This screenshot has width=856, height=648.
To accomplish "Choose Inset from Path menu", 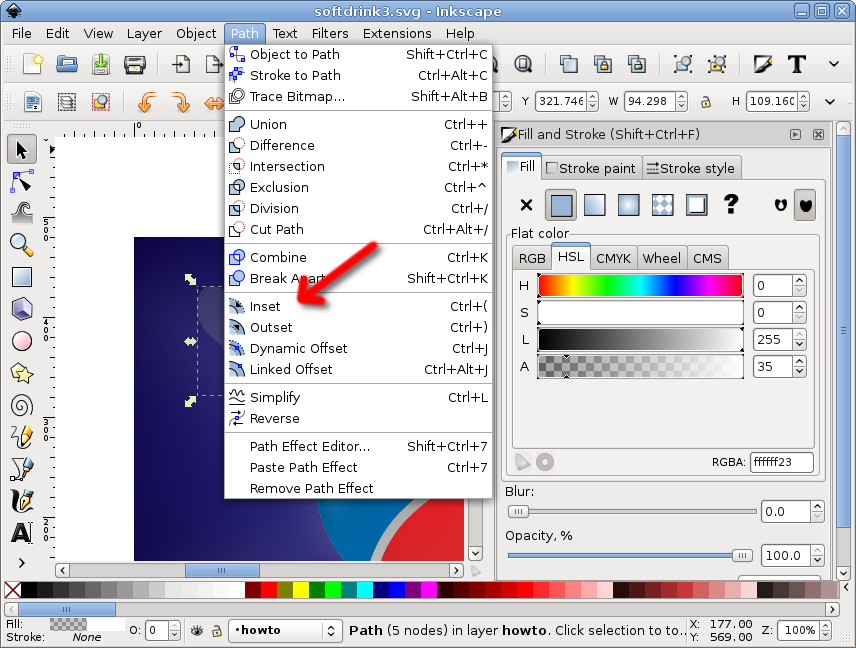I will pos(358,307).
